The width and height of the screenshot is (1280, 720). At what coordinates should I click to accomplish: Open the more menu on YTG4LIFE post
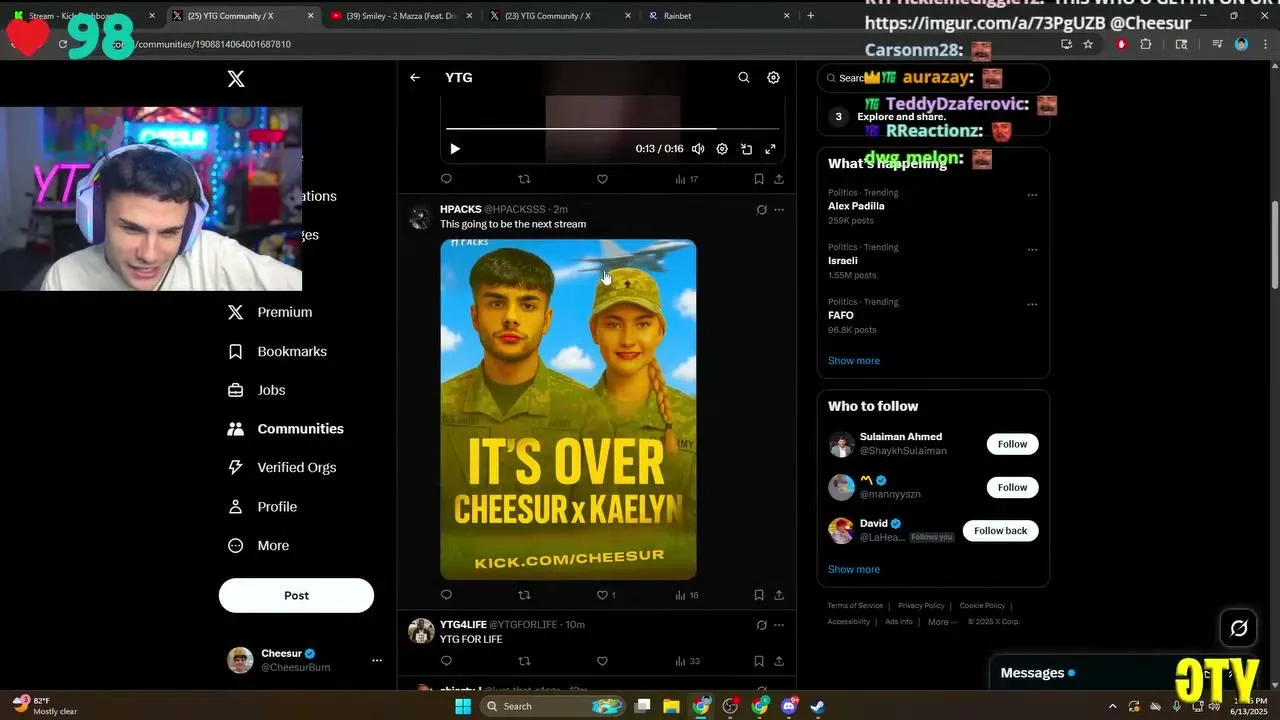[779, 625]
